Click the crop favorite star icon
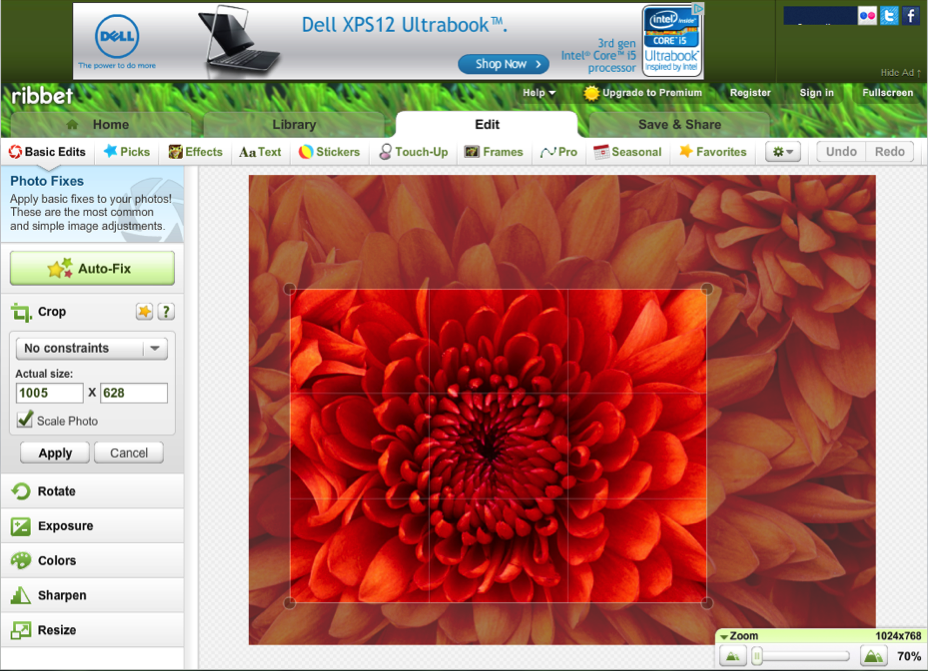The width and height of the screenshot is (928, 671). pyautogui.click(x=145, y=312)
